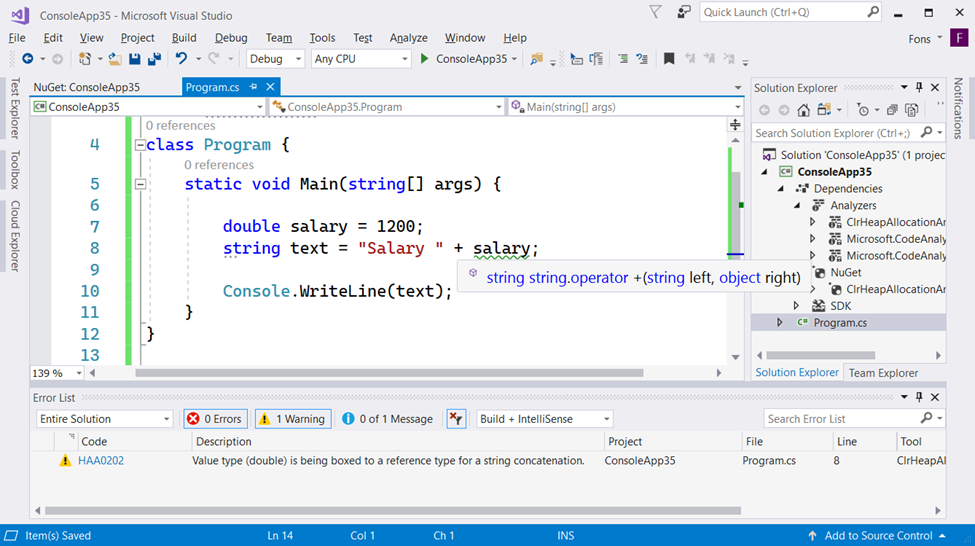Screen dimensions: 975x546
Task: Open the 139 % zoom dropdown
Action: (79, 373)
